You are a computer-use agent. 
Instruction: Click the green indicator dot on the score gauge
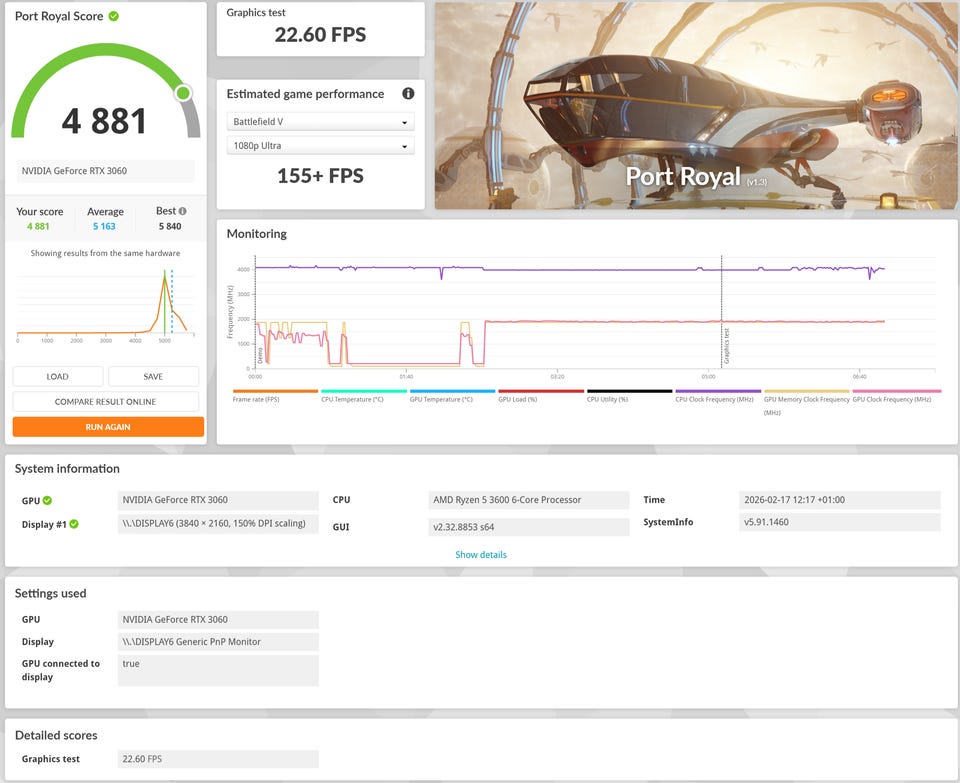tap(183, 93)
